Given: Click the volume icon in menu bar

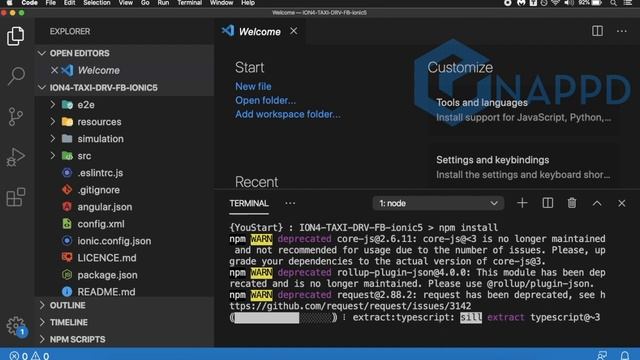Looking at the screenshot, I should [568, 3].
